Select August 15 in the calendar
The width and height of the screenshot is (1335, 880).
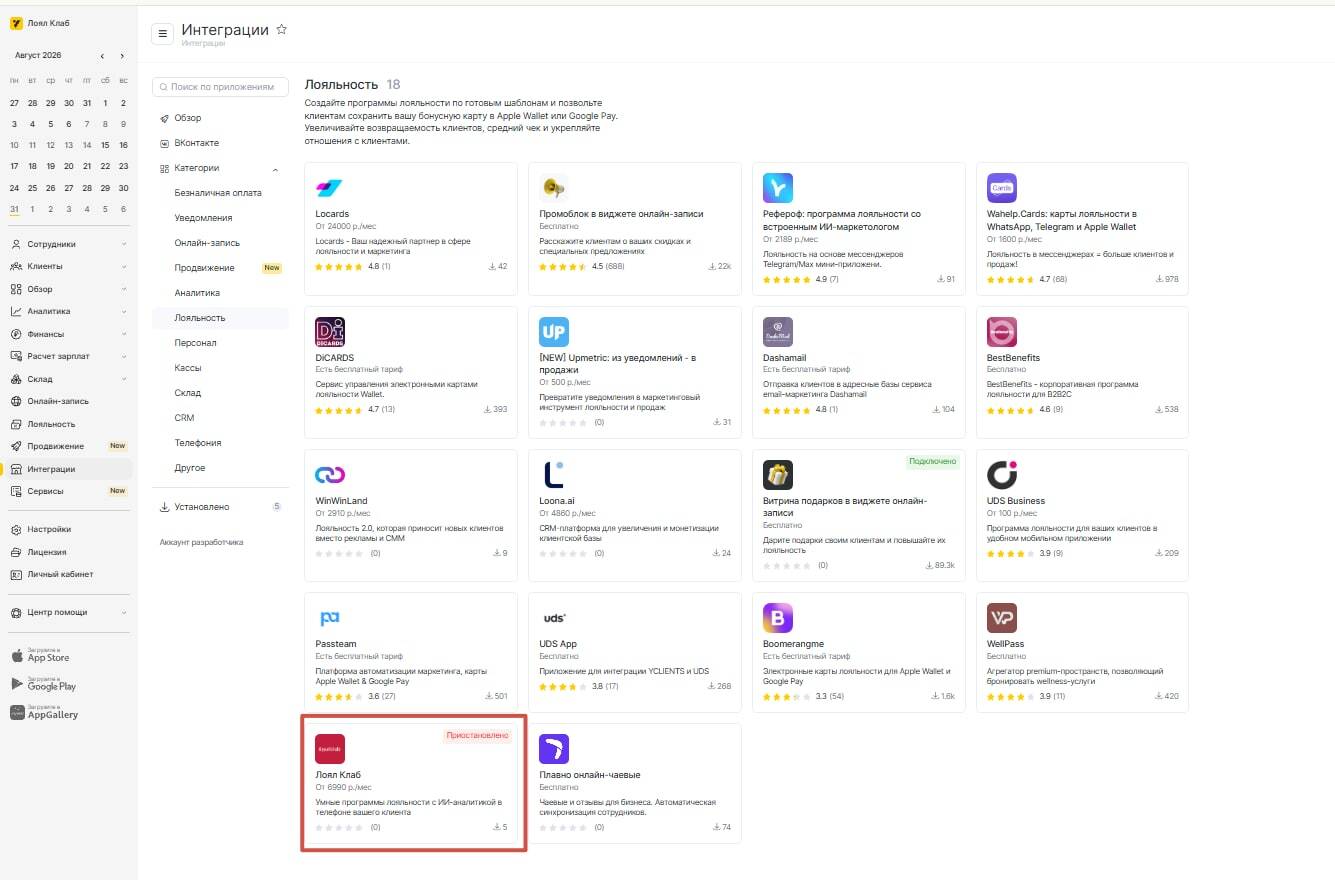coord(105,145)
